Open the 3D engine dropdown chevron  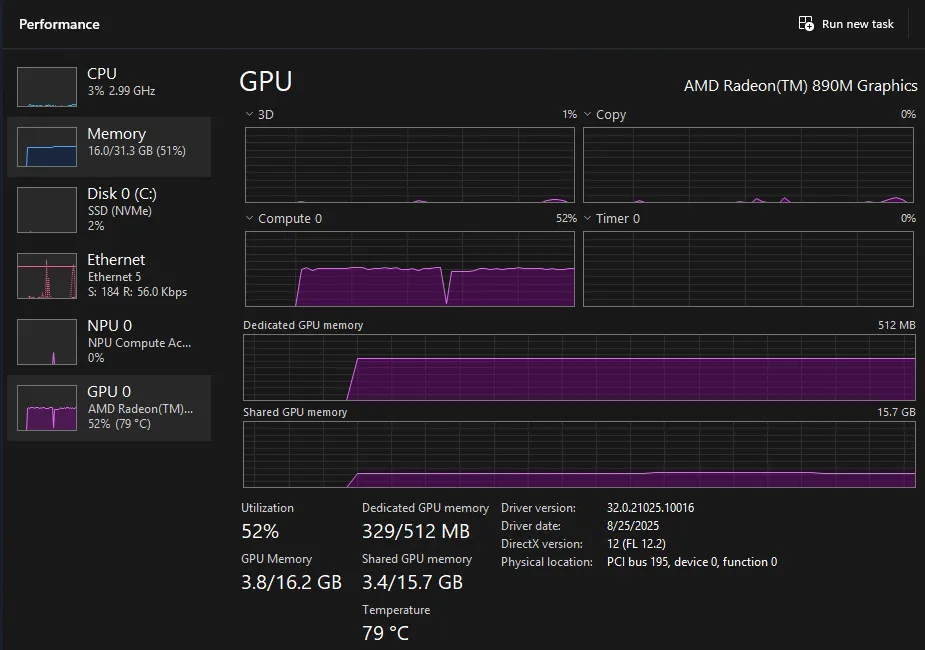coord(250,114)
